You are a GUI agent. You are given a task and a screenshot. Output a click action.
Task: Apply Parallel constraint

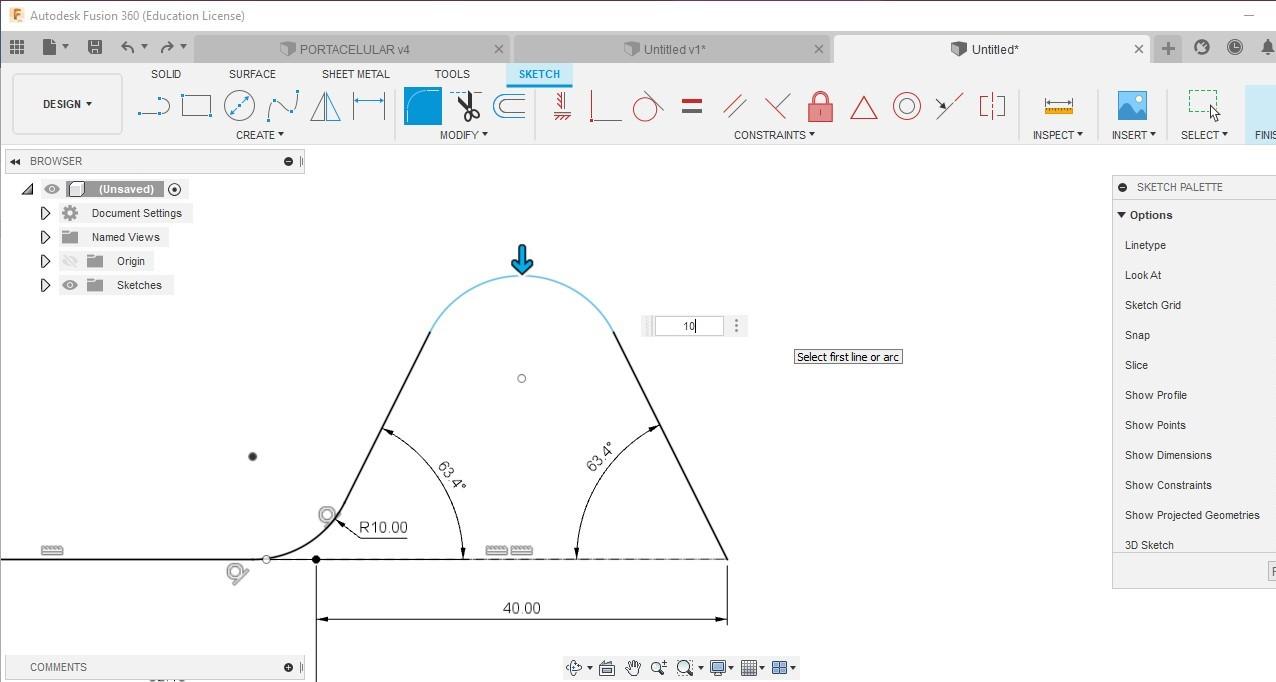click(735, 105)
